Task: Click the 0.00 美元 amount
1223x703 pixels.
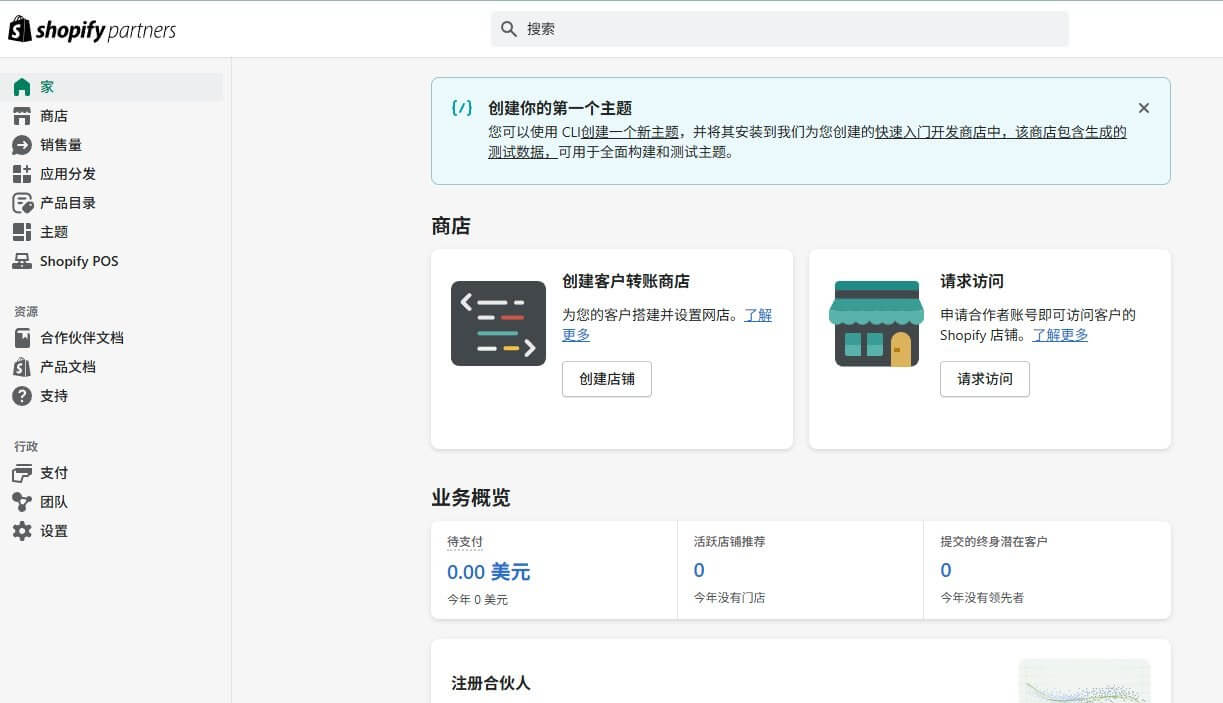Action: pos(489,572)
